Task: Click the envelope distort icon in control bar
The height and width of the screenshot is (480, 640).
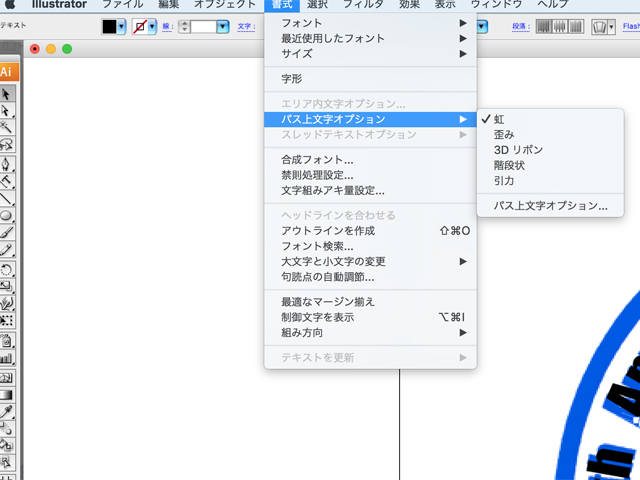Action: click(x=599, y=27)
